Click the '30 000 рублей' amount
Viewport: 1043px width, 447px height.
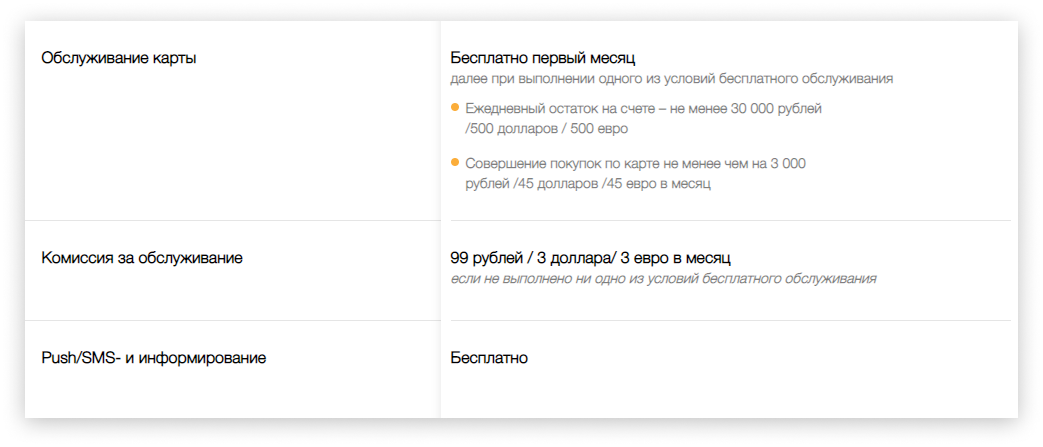pyautogui.click(x=776, y=109)
